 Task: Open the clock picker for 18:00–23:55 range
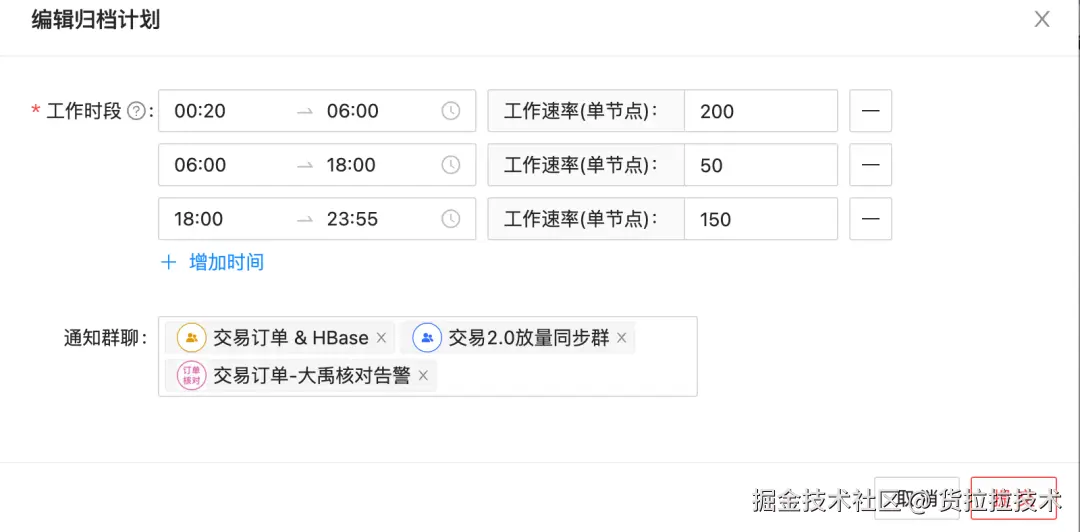point(451,219)
